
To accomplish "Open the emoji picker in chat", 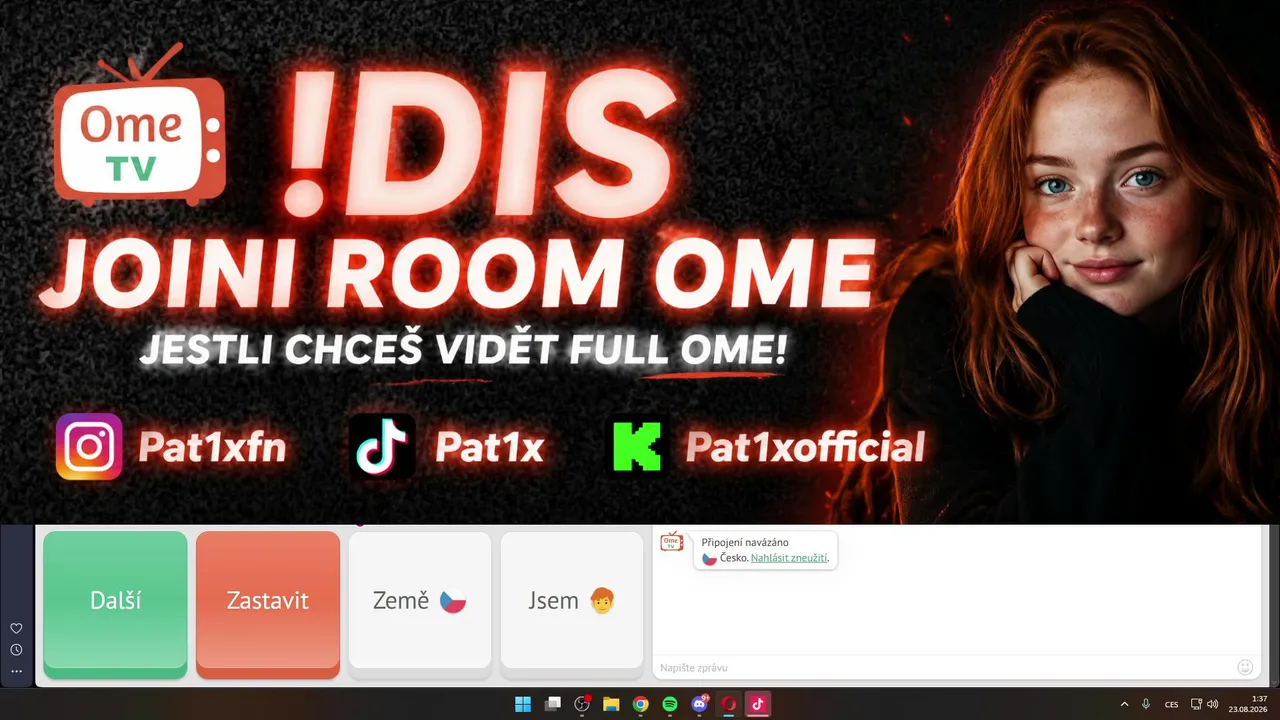I will (x=1245, y=667).
